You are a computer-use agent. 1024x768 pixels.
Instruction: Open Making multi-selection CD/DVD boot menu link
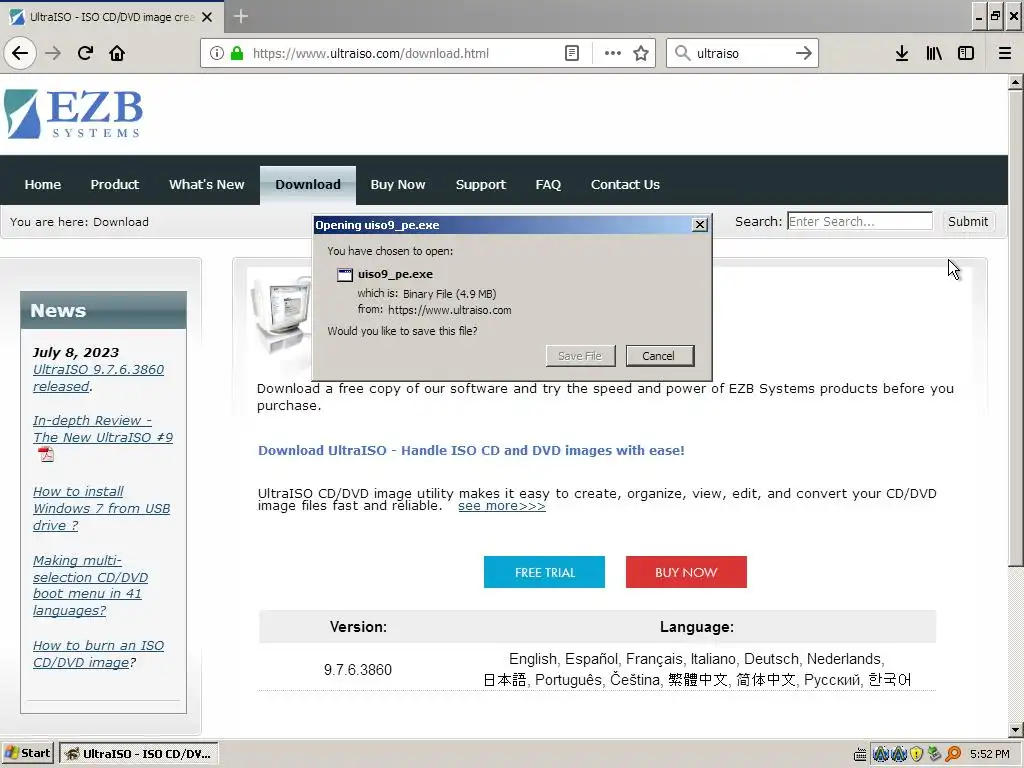90,585
